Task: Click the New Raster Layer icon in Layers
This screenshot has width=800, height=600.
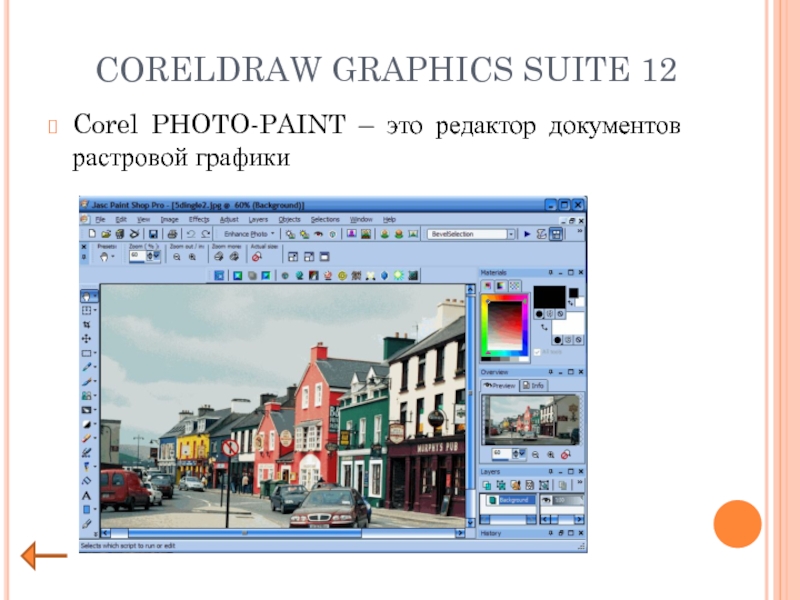Action: coord(487,485)
